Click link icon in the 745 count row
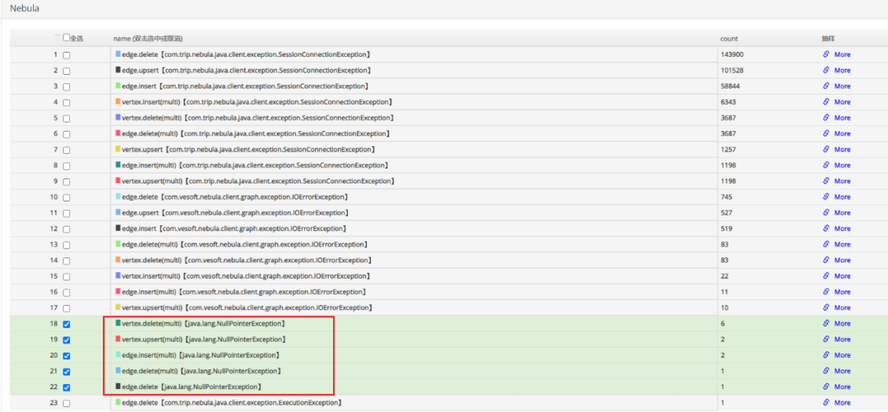The image size is (888, 412). pos(826,197)
